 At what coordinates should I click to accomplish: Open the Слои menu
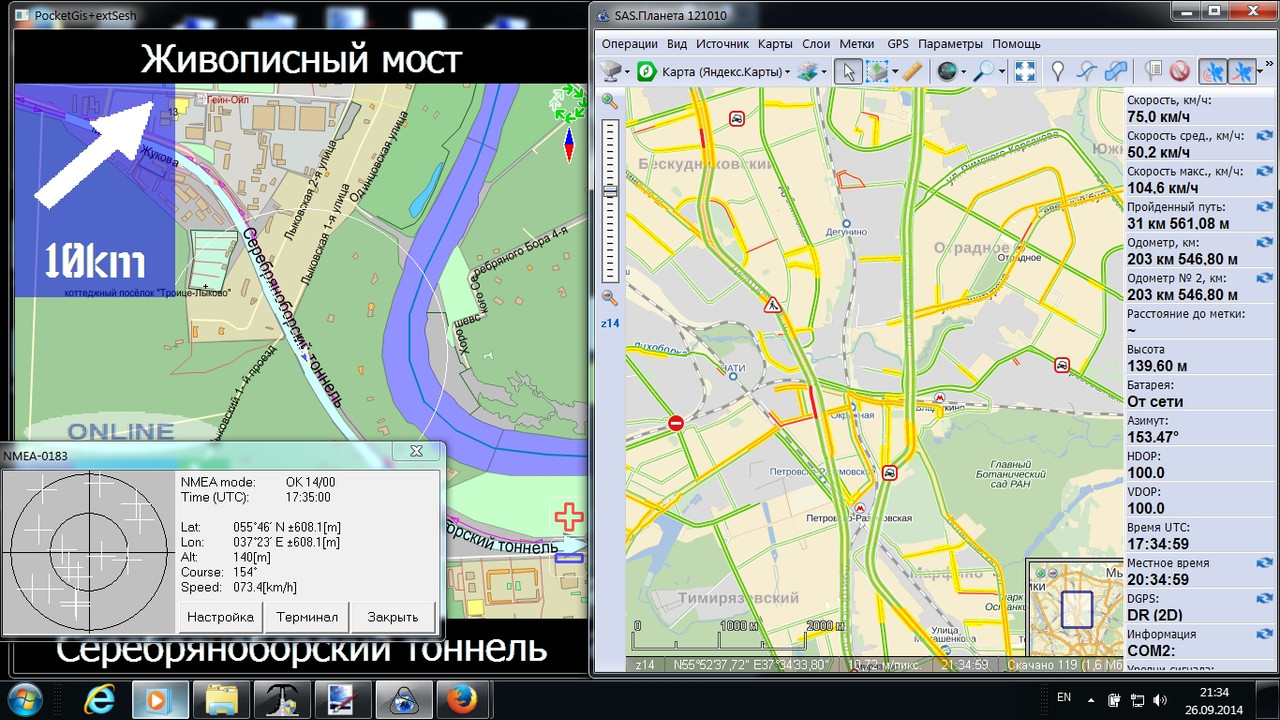[x=816, y=44]
